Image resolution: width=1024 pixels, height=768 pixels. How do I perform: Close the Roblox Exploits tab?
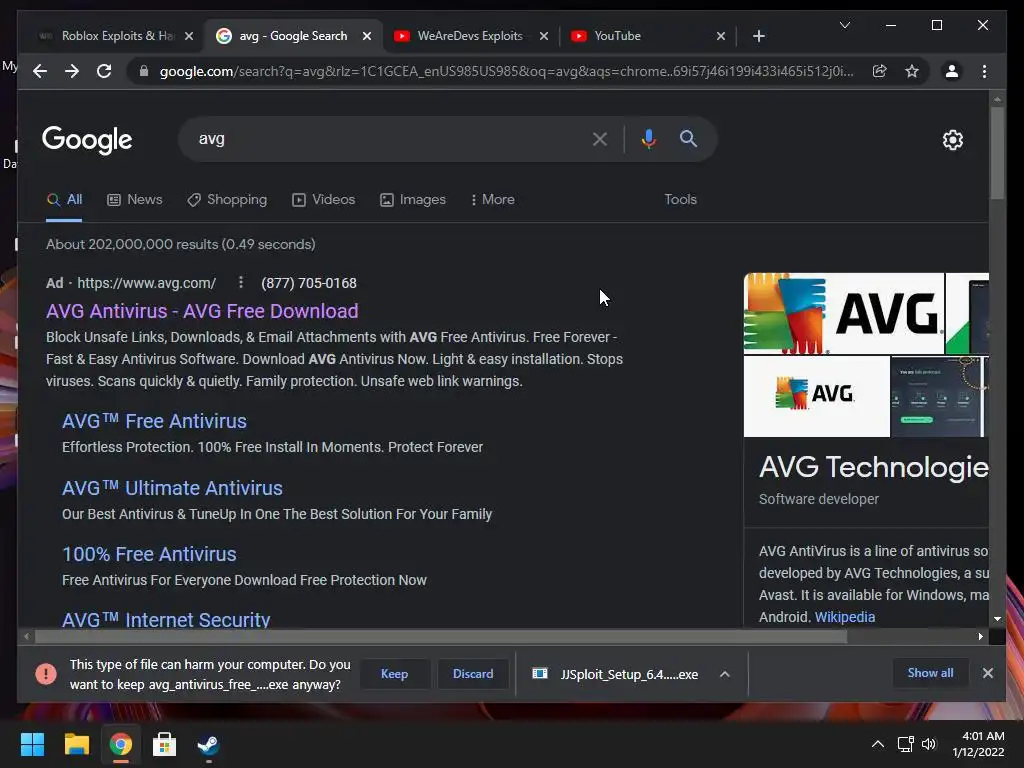[189, 36]
